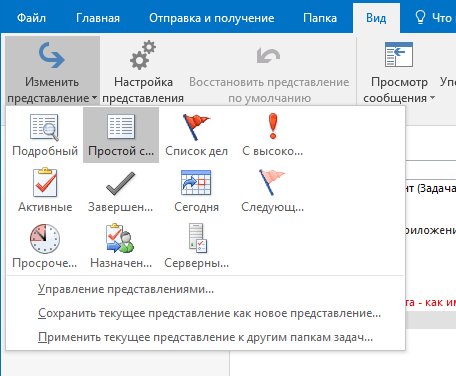This screenshot has width=456, height=376.
Task: Open Управление представлениями menu entry
Action: click(205, 289)
